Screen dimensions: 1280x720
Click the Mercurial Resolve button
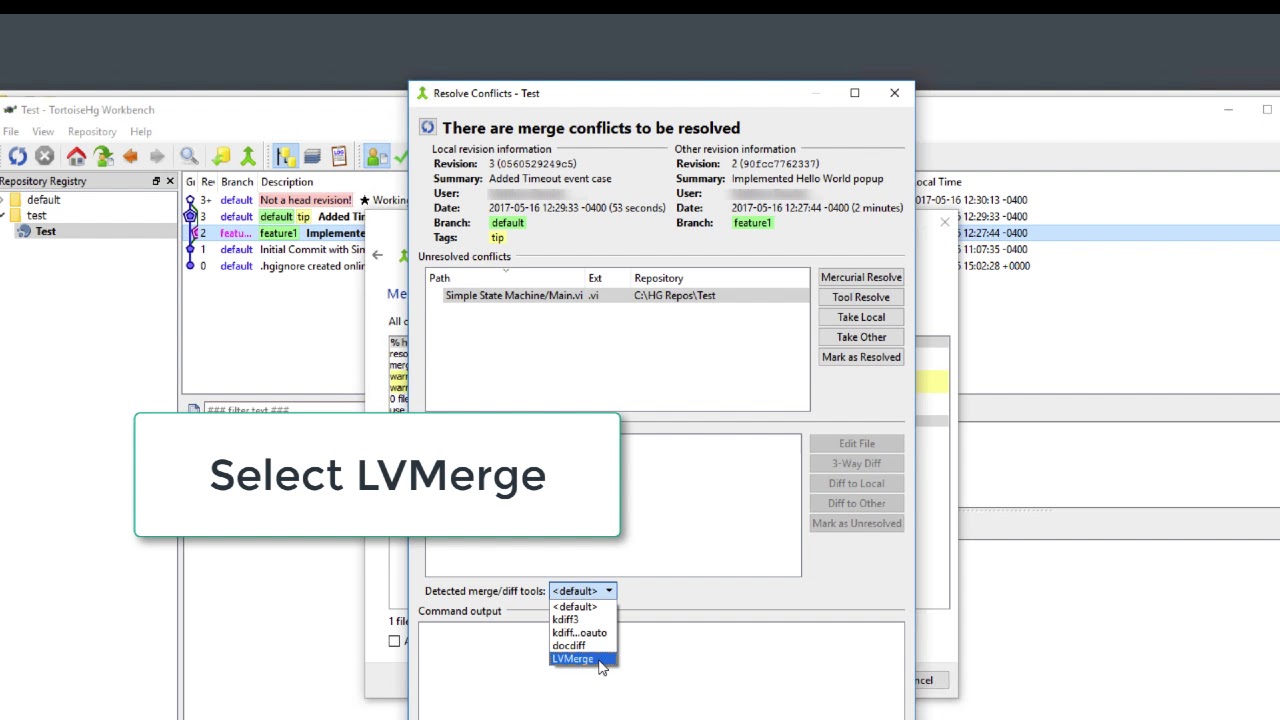(861, 277)
